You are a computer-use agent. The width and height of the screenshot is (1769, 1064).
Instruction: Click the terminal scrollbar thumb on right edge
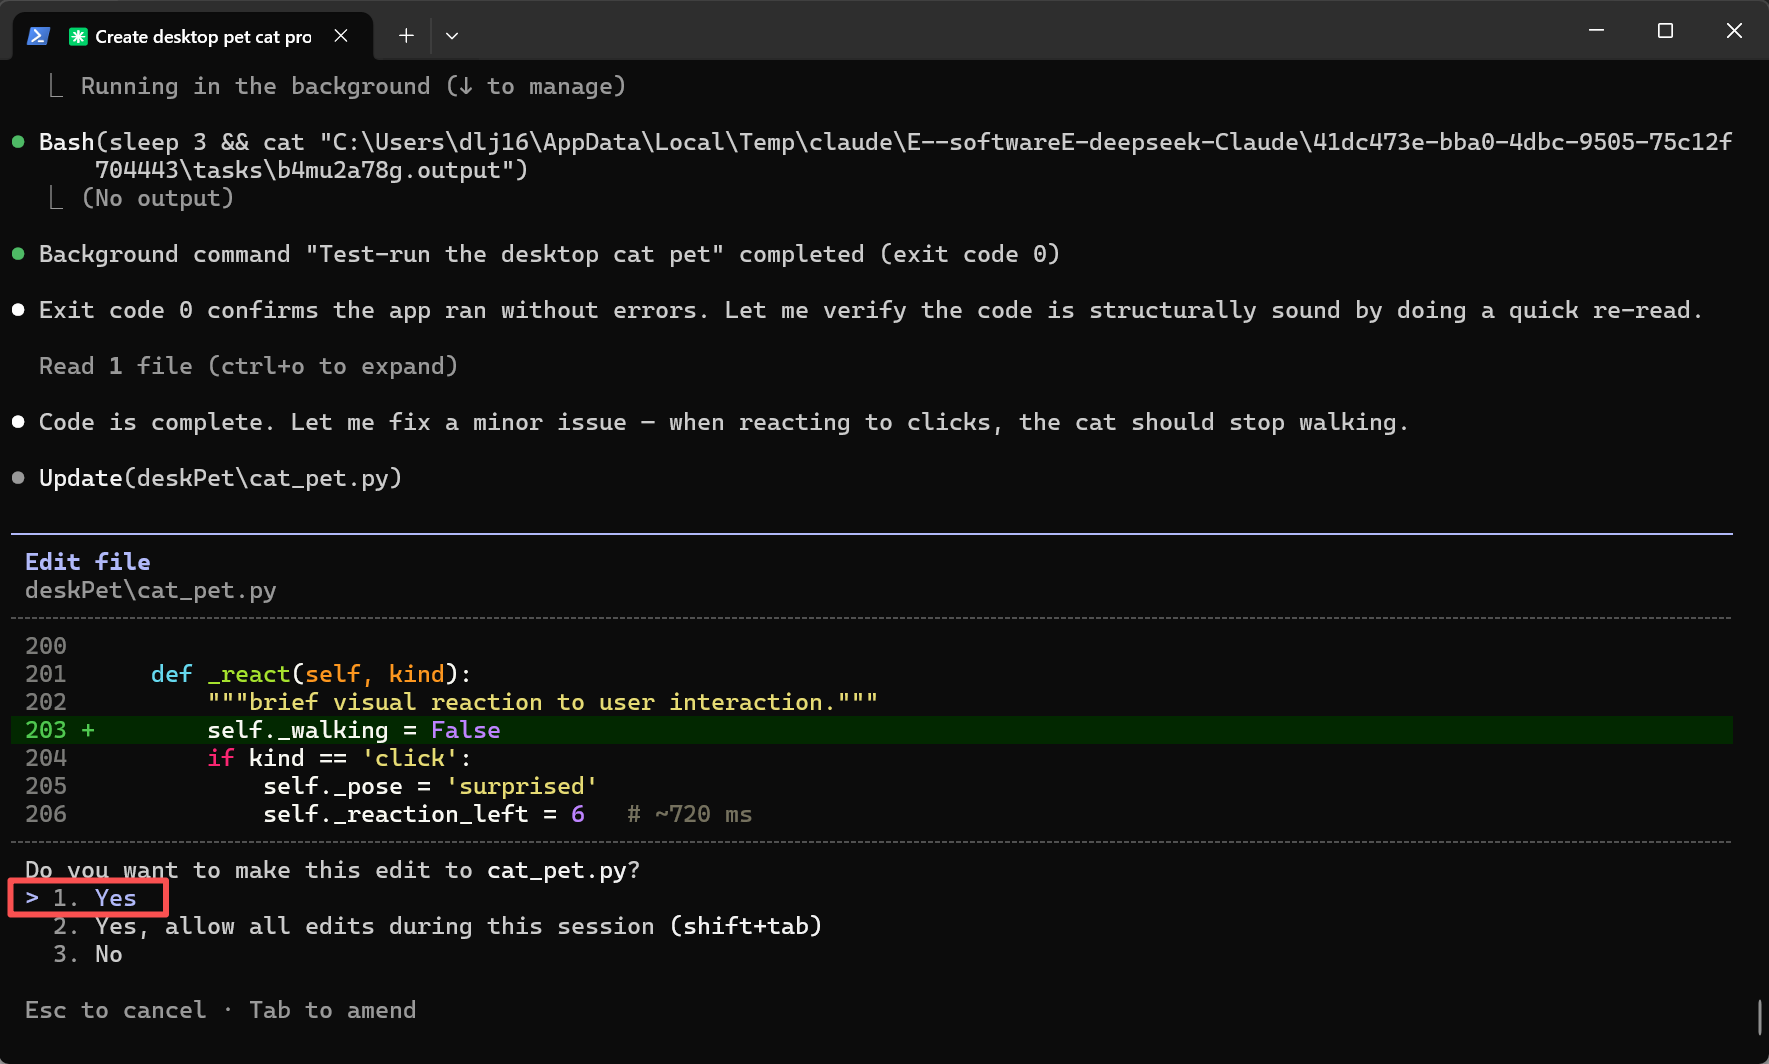pos(1759,1017)
